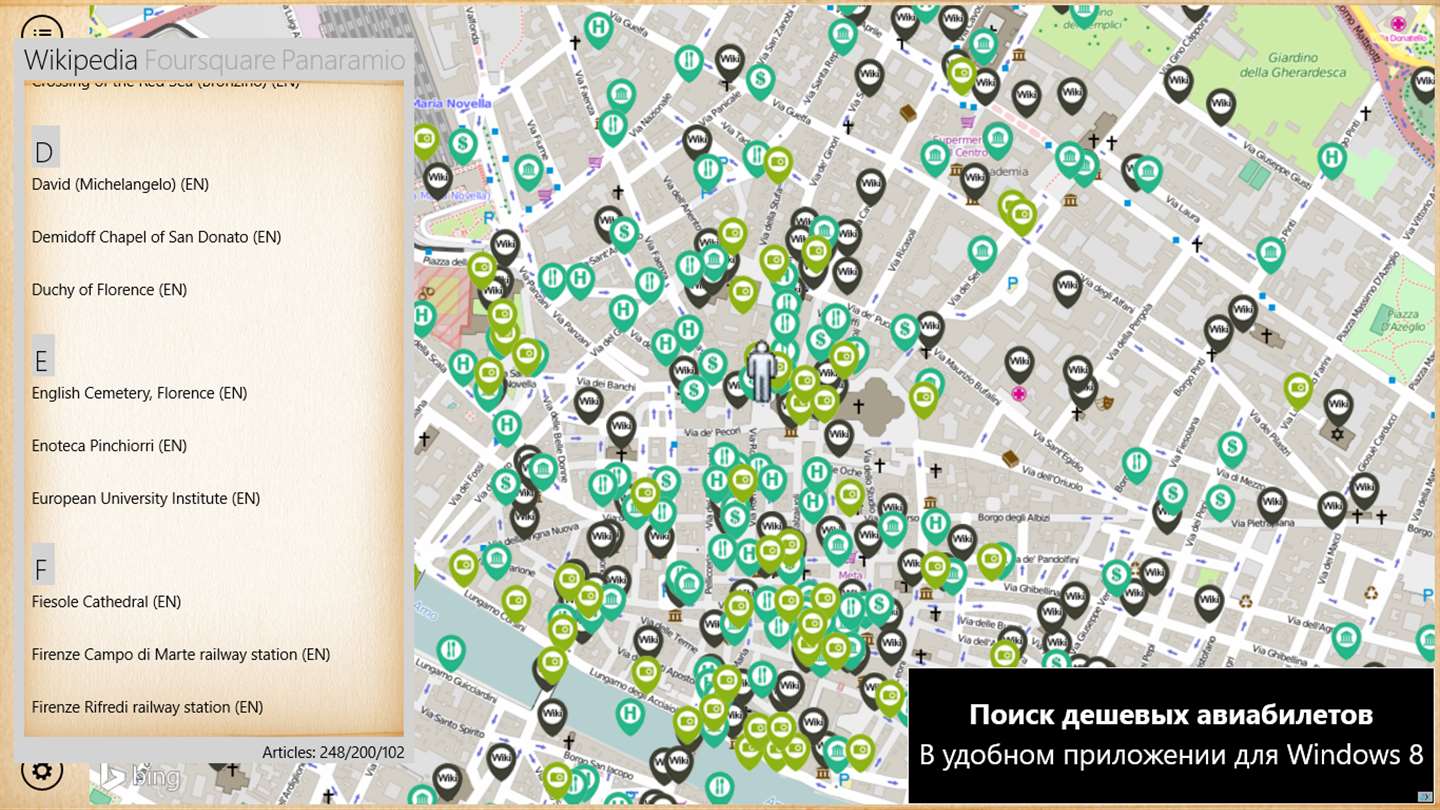The width and height of the screenshot is (1440, 810).
Task: Click the Articles: 248/200/102 counter
Action: point(333,752)
